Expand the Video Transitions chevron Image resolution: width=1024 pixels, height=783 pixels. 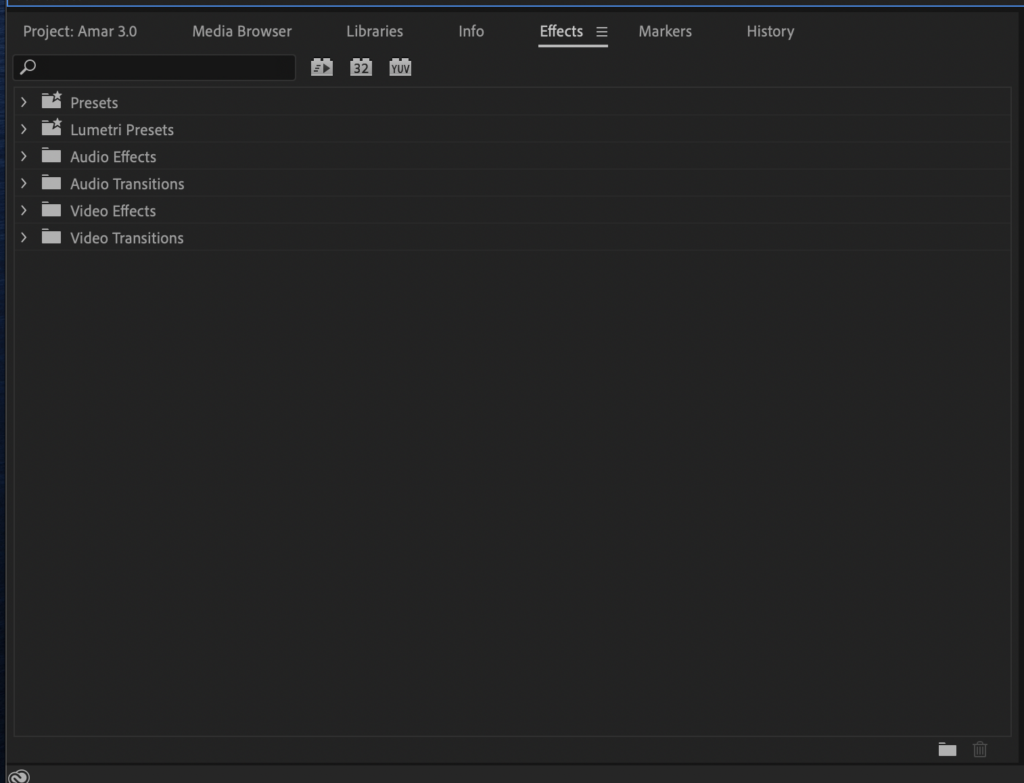pos(24,238)
